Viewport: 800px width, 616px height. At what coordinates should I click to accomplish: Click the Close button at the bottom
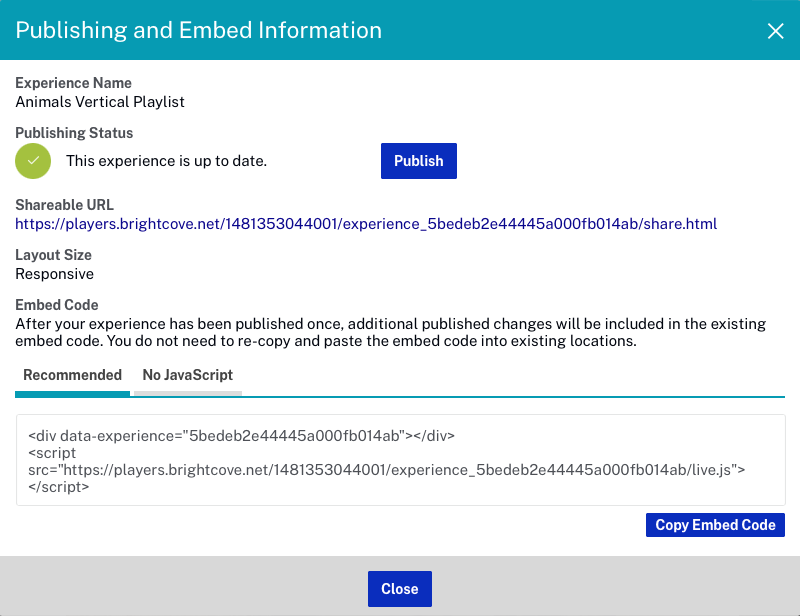click(399, 588)
